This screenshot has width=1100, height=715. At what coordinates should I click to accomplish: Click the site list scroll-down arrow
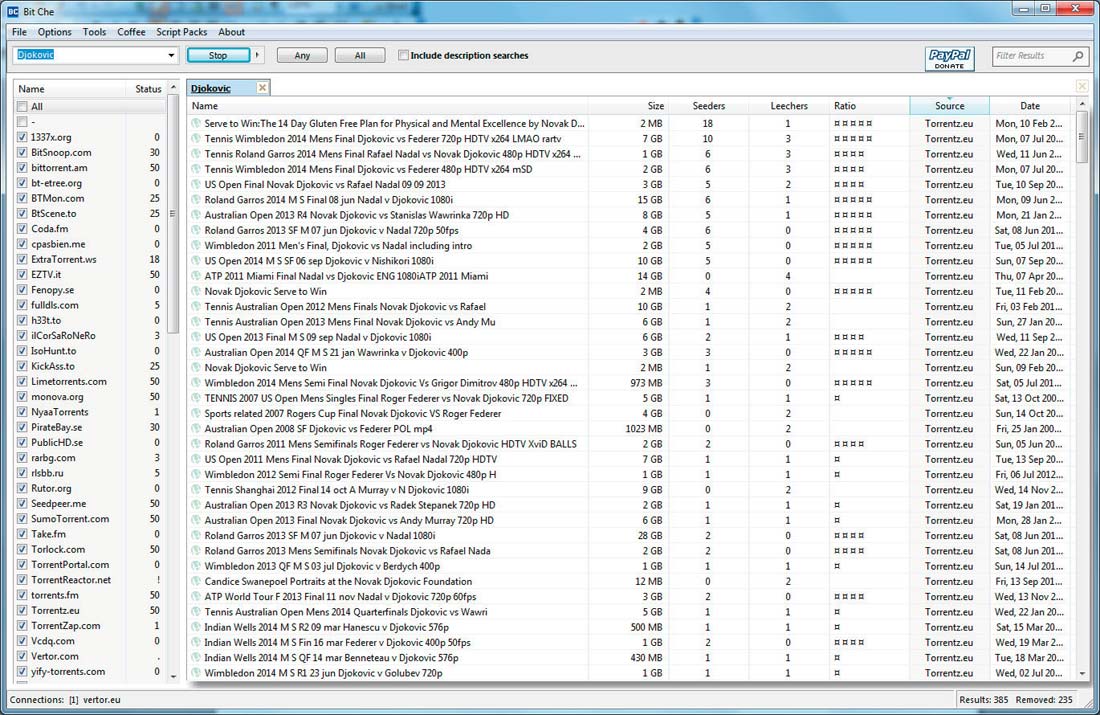[x=174, y=676]
